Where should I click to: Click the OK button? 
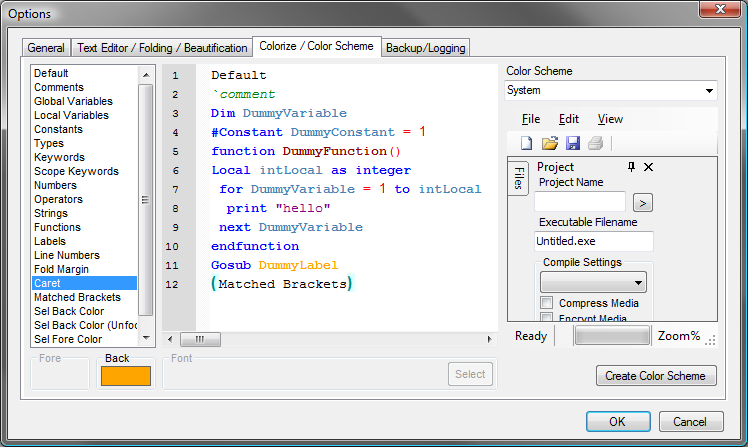tap(618, 422)
